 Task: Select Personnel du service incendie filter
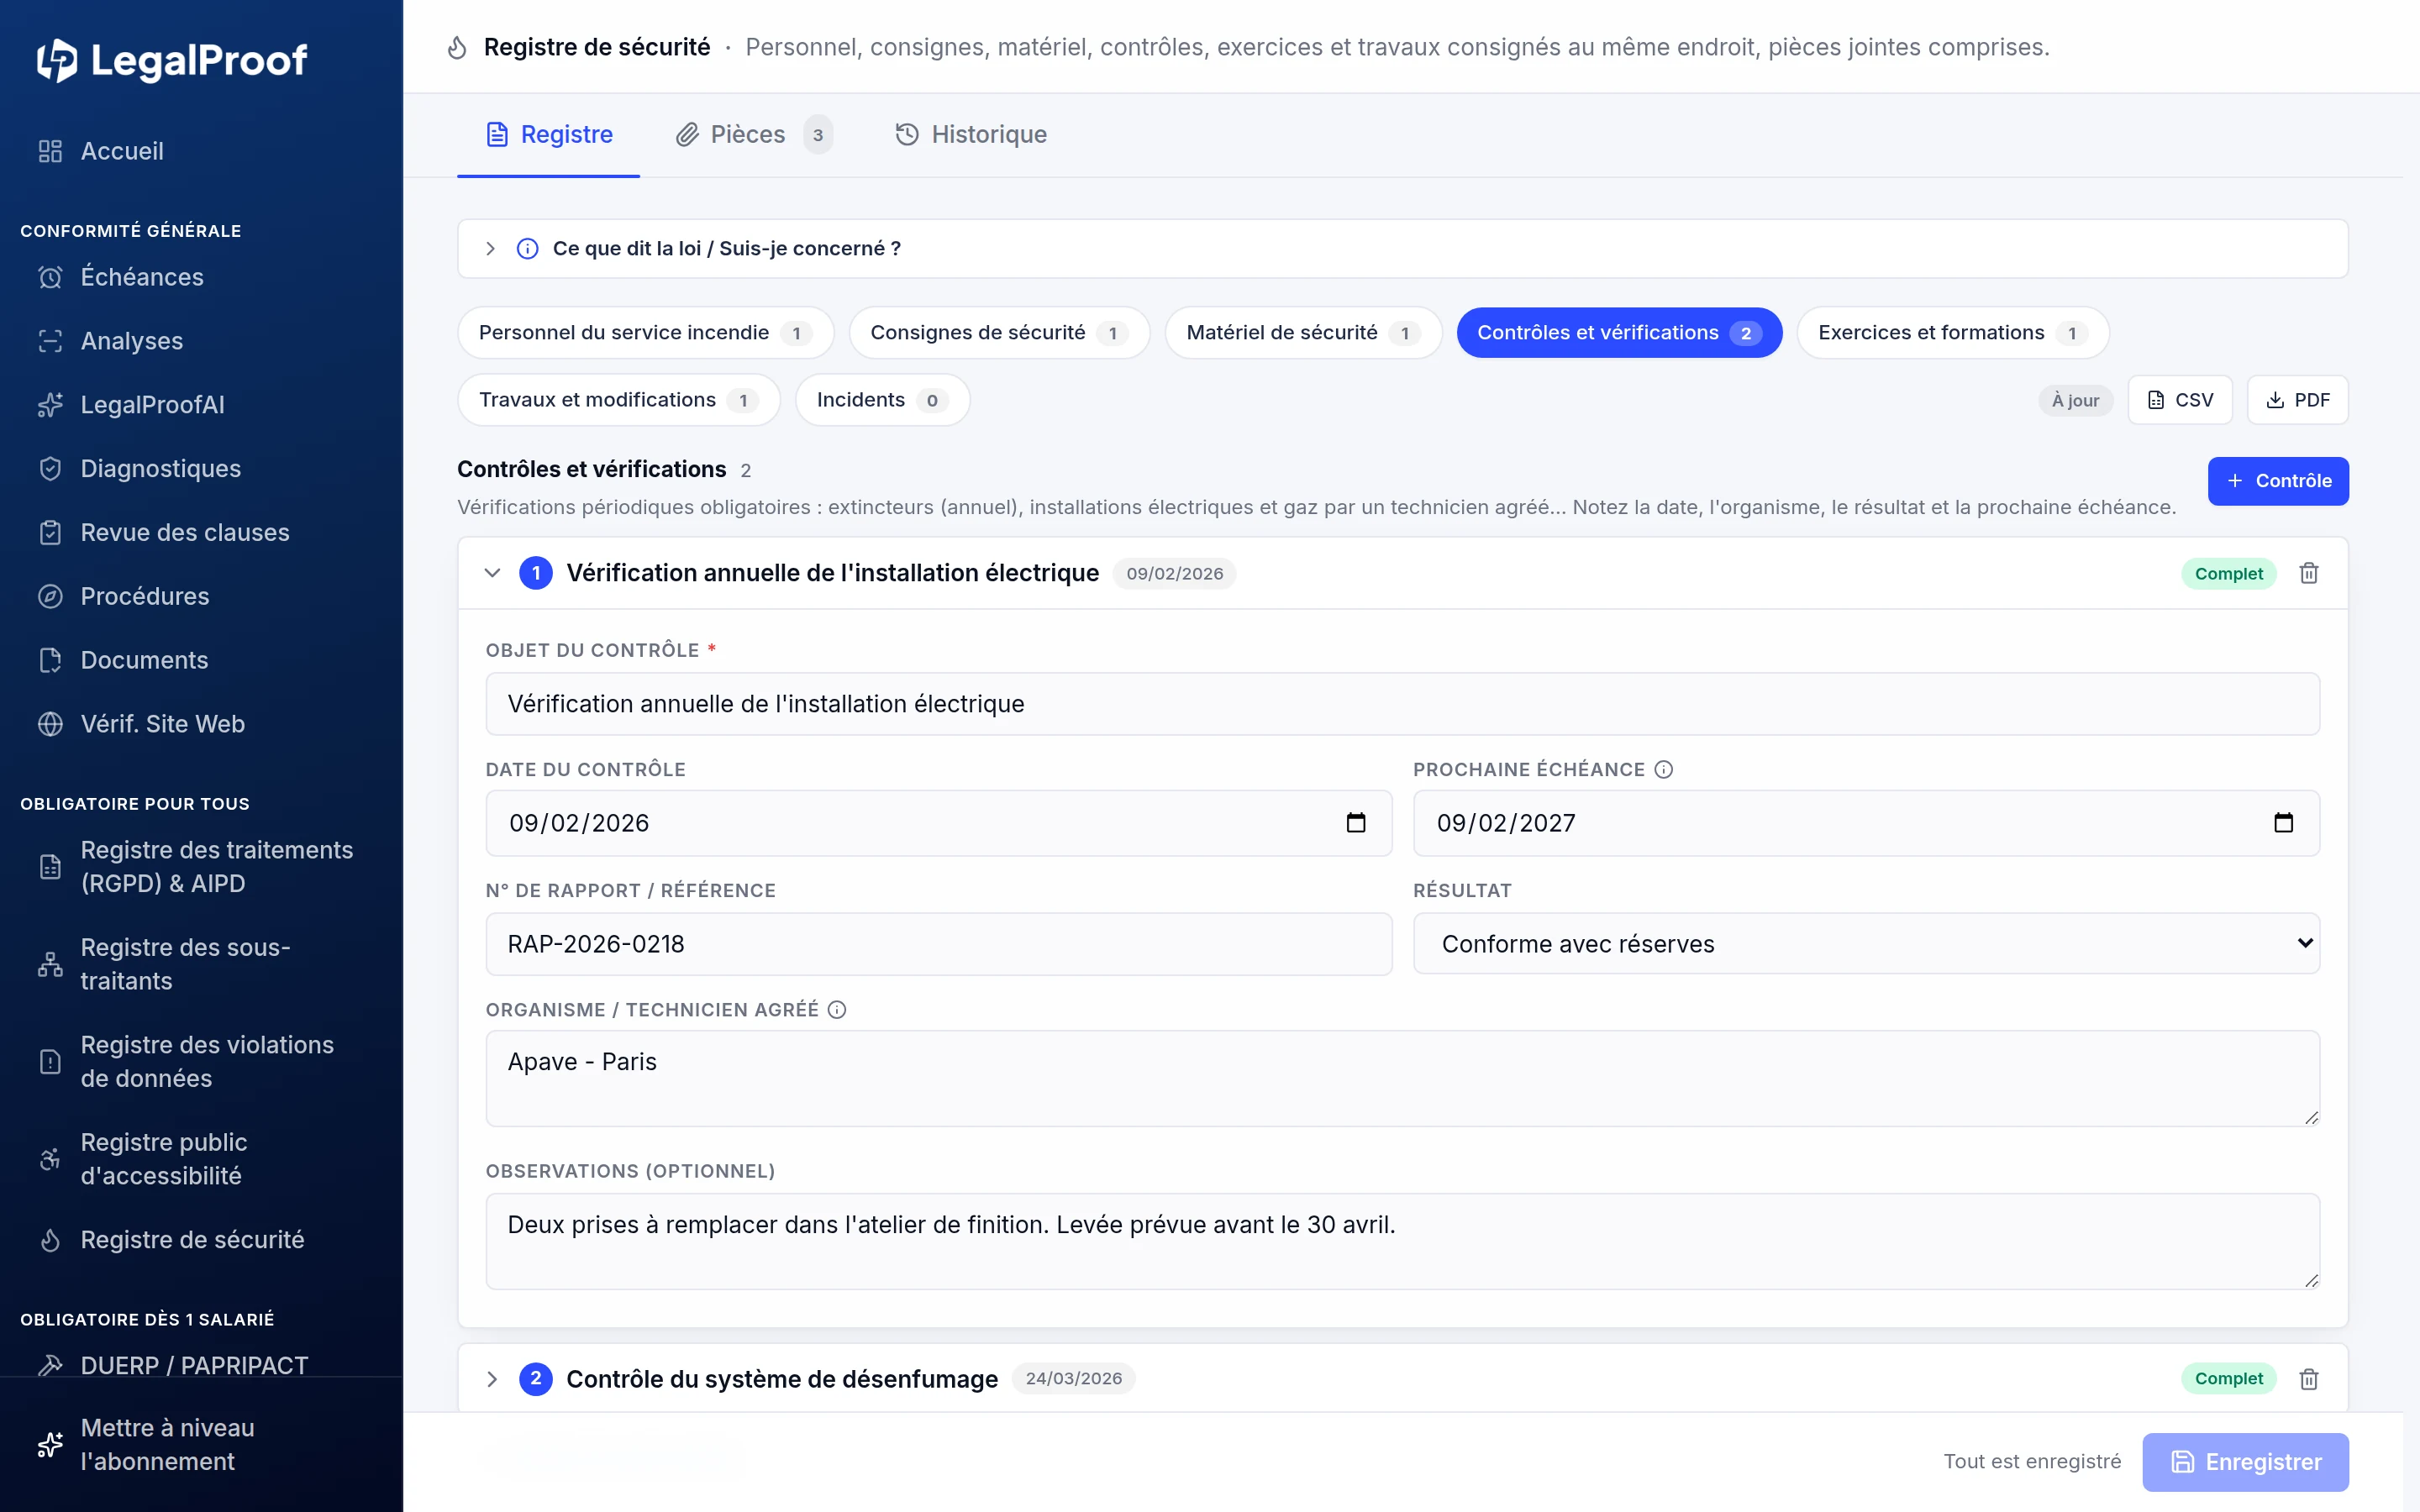coord(645,333)
